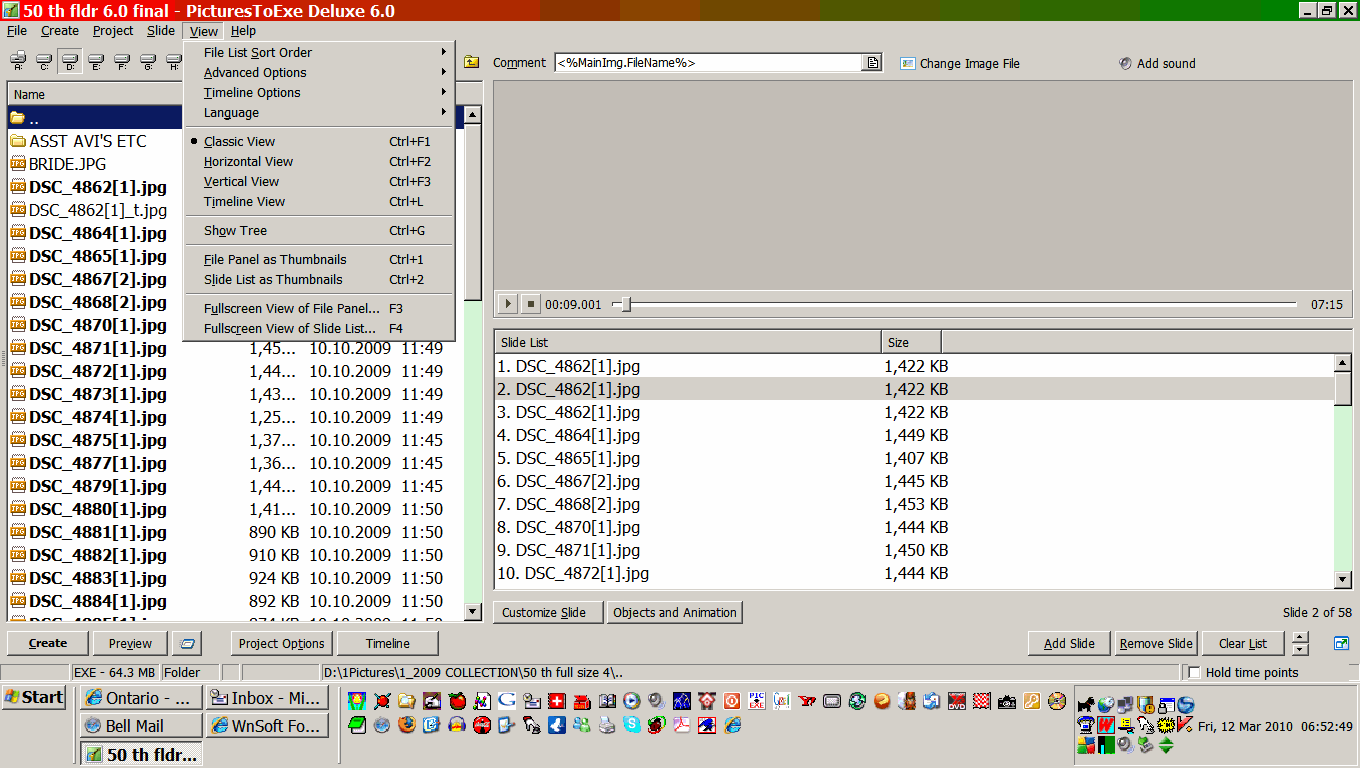Select File Panel as Thumbnails
This screenshot has height=768, width=1360.
[x=320, y=259]
